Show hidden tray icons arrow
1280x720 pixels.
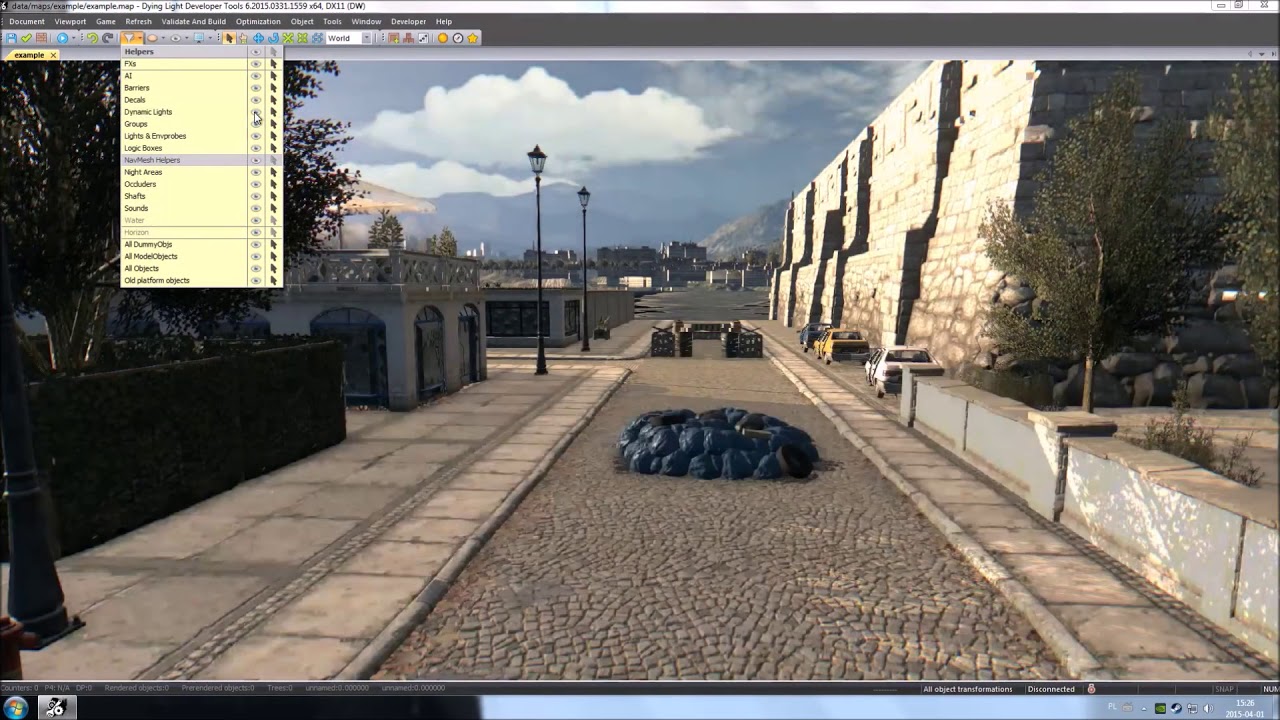[1144, 709]
